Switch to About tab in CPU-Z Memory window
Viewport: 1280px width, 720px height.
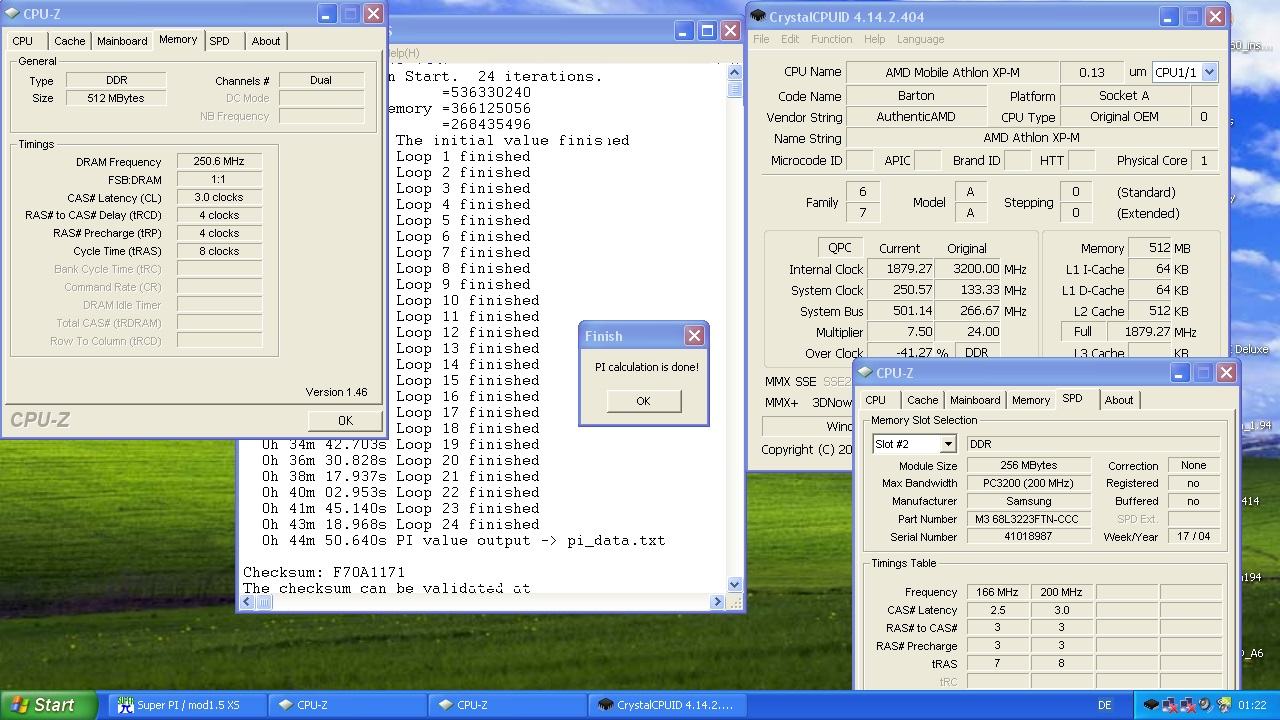(x=266, y=41)
